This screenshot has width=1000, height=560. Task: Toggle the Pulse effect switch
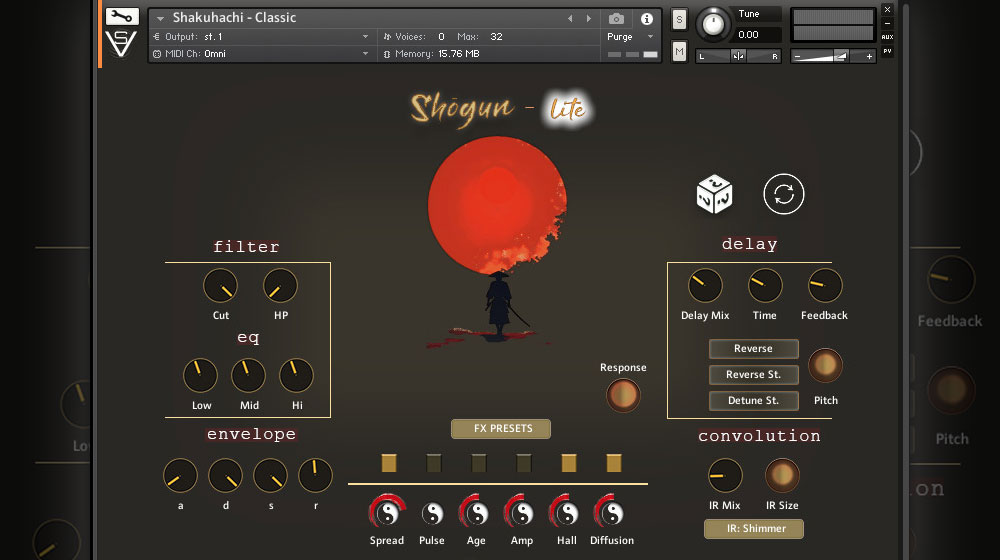click(434, 463)
